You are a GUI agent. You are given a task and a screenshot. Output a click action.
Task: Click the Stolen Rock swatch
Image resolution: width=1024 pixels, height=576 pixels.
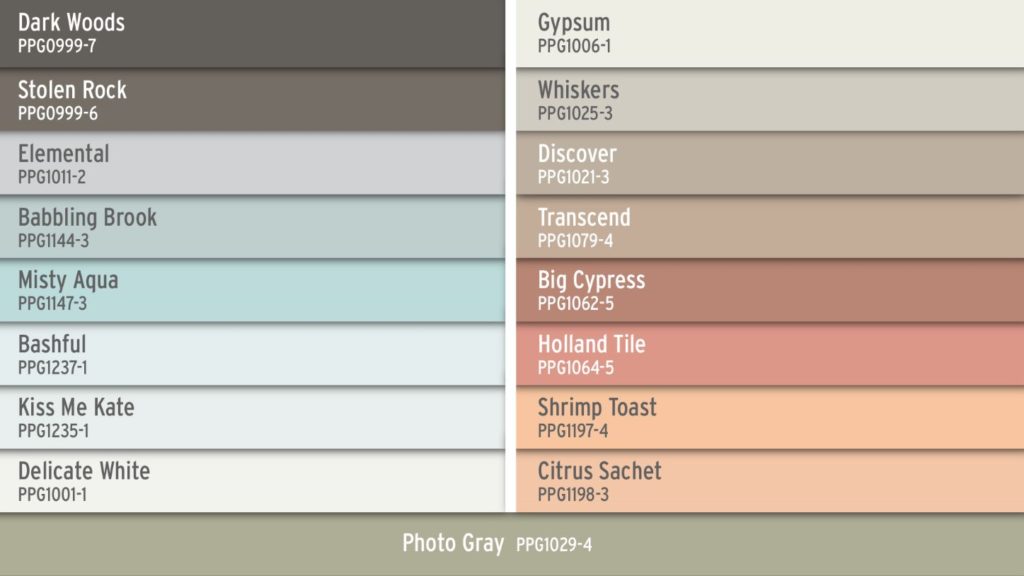(x=252, y=99)
